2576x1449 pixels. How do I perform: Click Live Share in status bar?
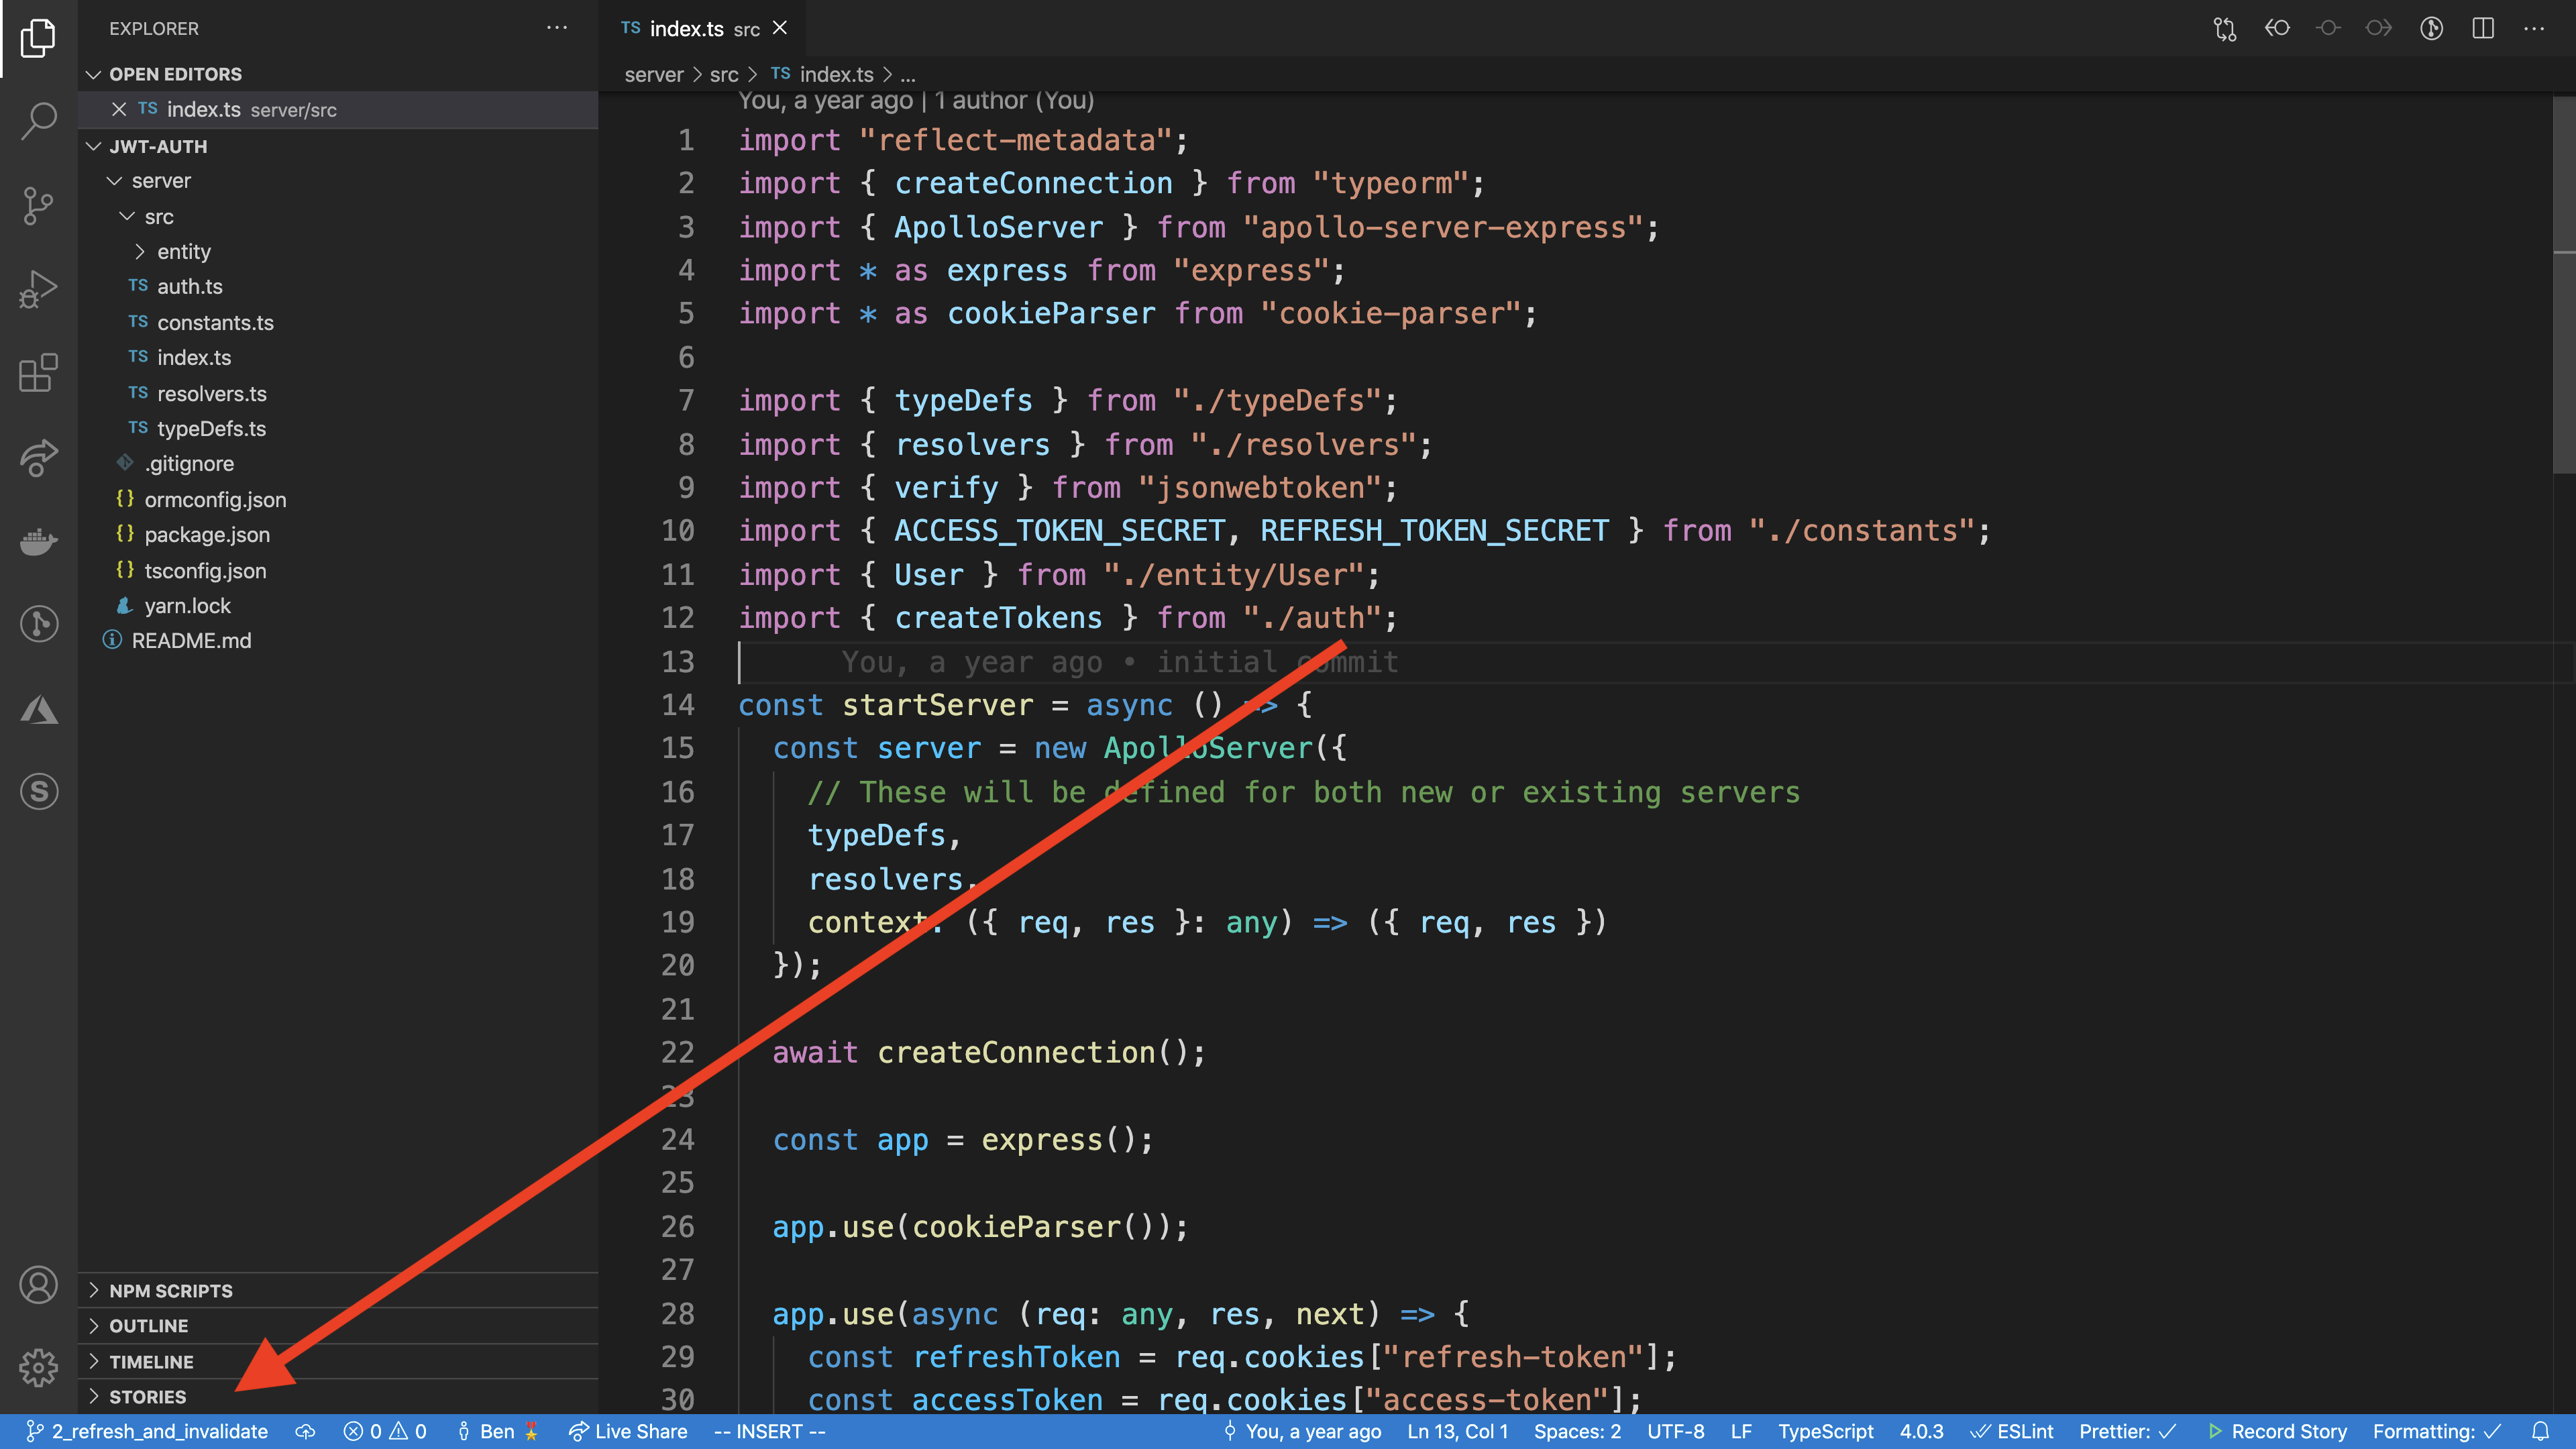[628, 1431]
